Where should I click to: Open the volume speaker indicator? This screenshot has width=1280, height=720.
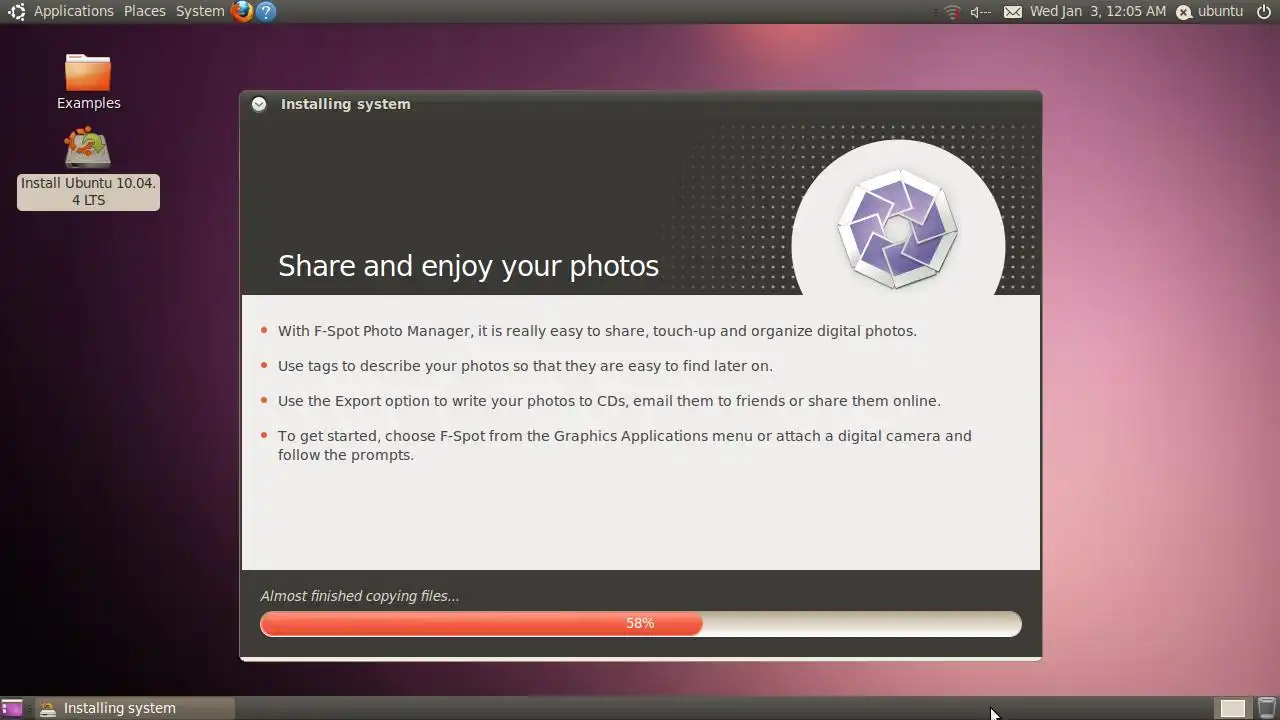tap(980, 12)
